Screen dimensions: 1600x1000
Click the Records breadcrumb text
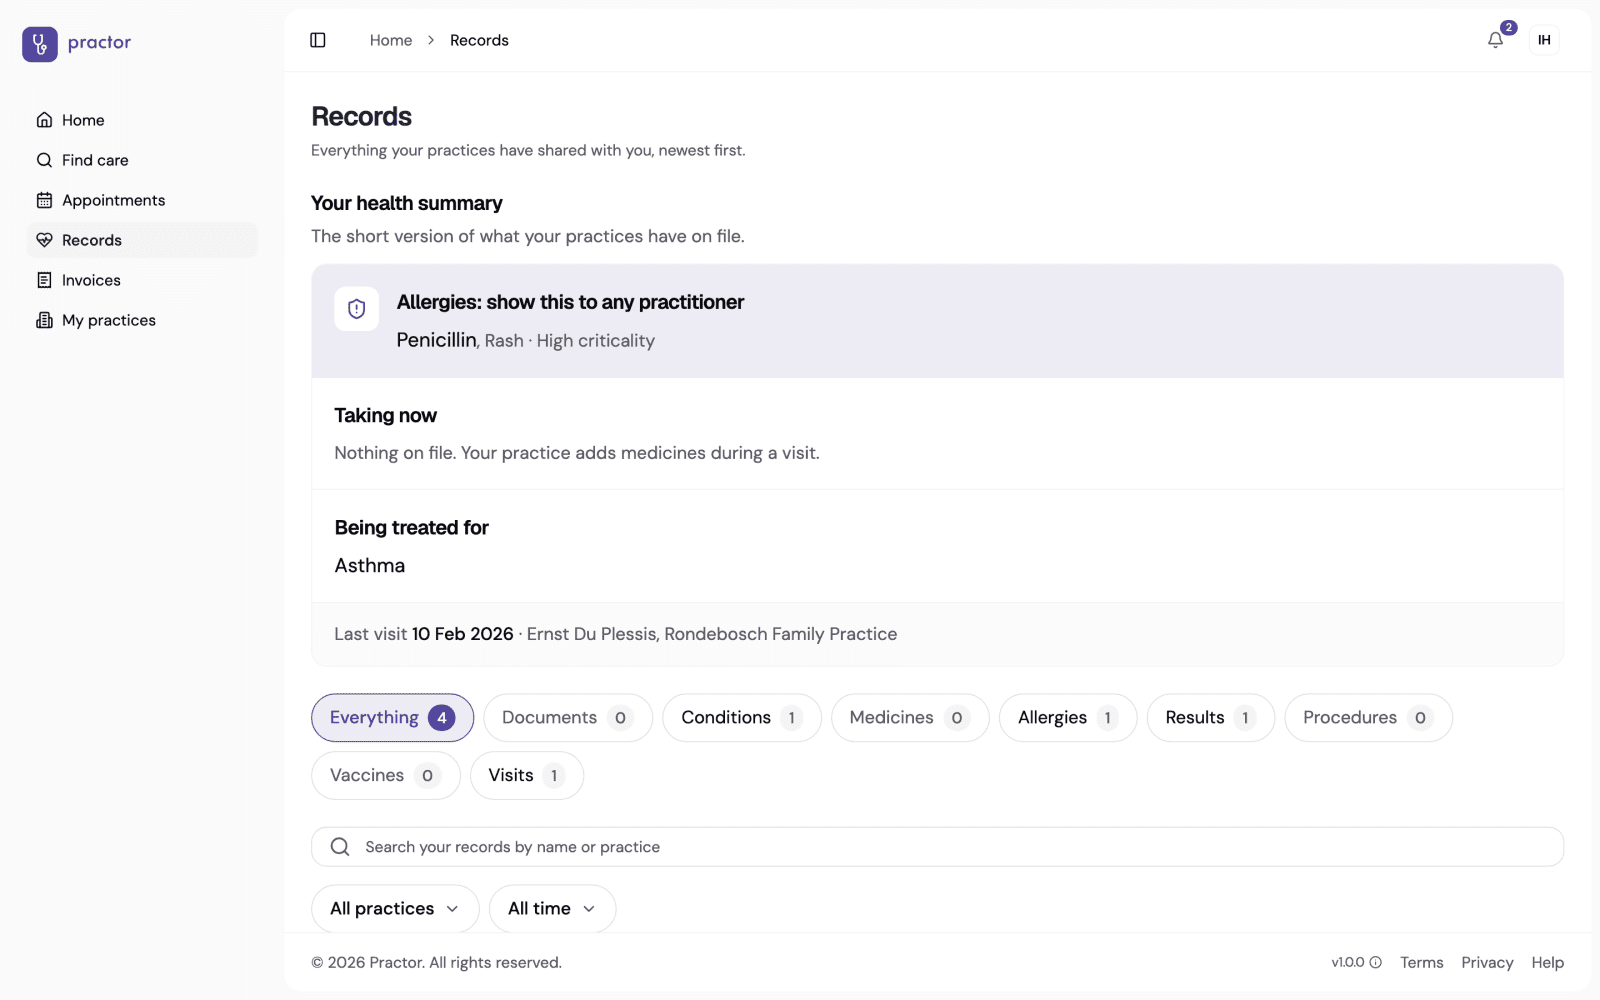tap(479, 40)
